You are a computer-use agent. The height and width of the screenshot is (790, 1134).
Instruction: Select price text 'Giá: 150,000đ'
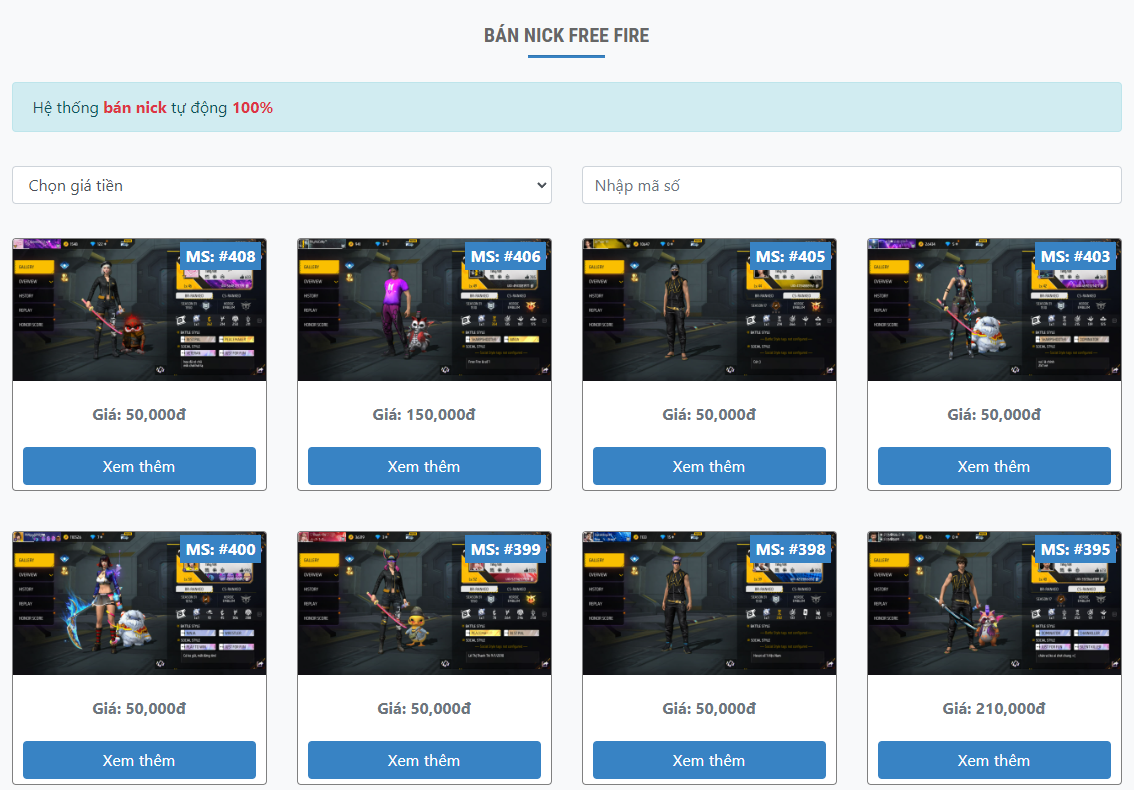(425, 415)
